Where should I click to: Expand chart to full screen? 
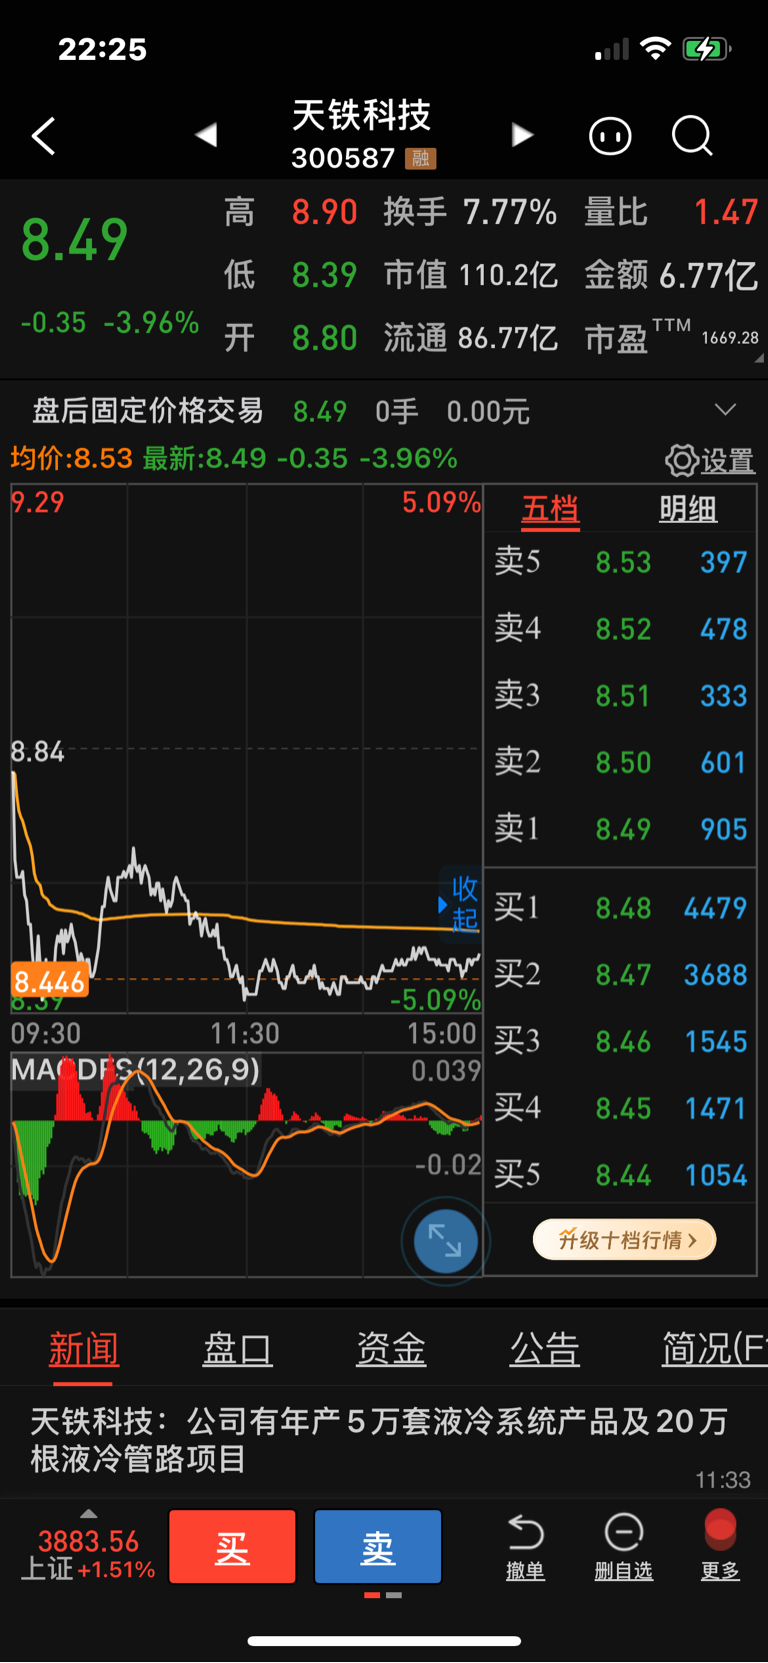(x=445, y=1241)
